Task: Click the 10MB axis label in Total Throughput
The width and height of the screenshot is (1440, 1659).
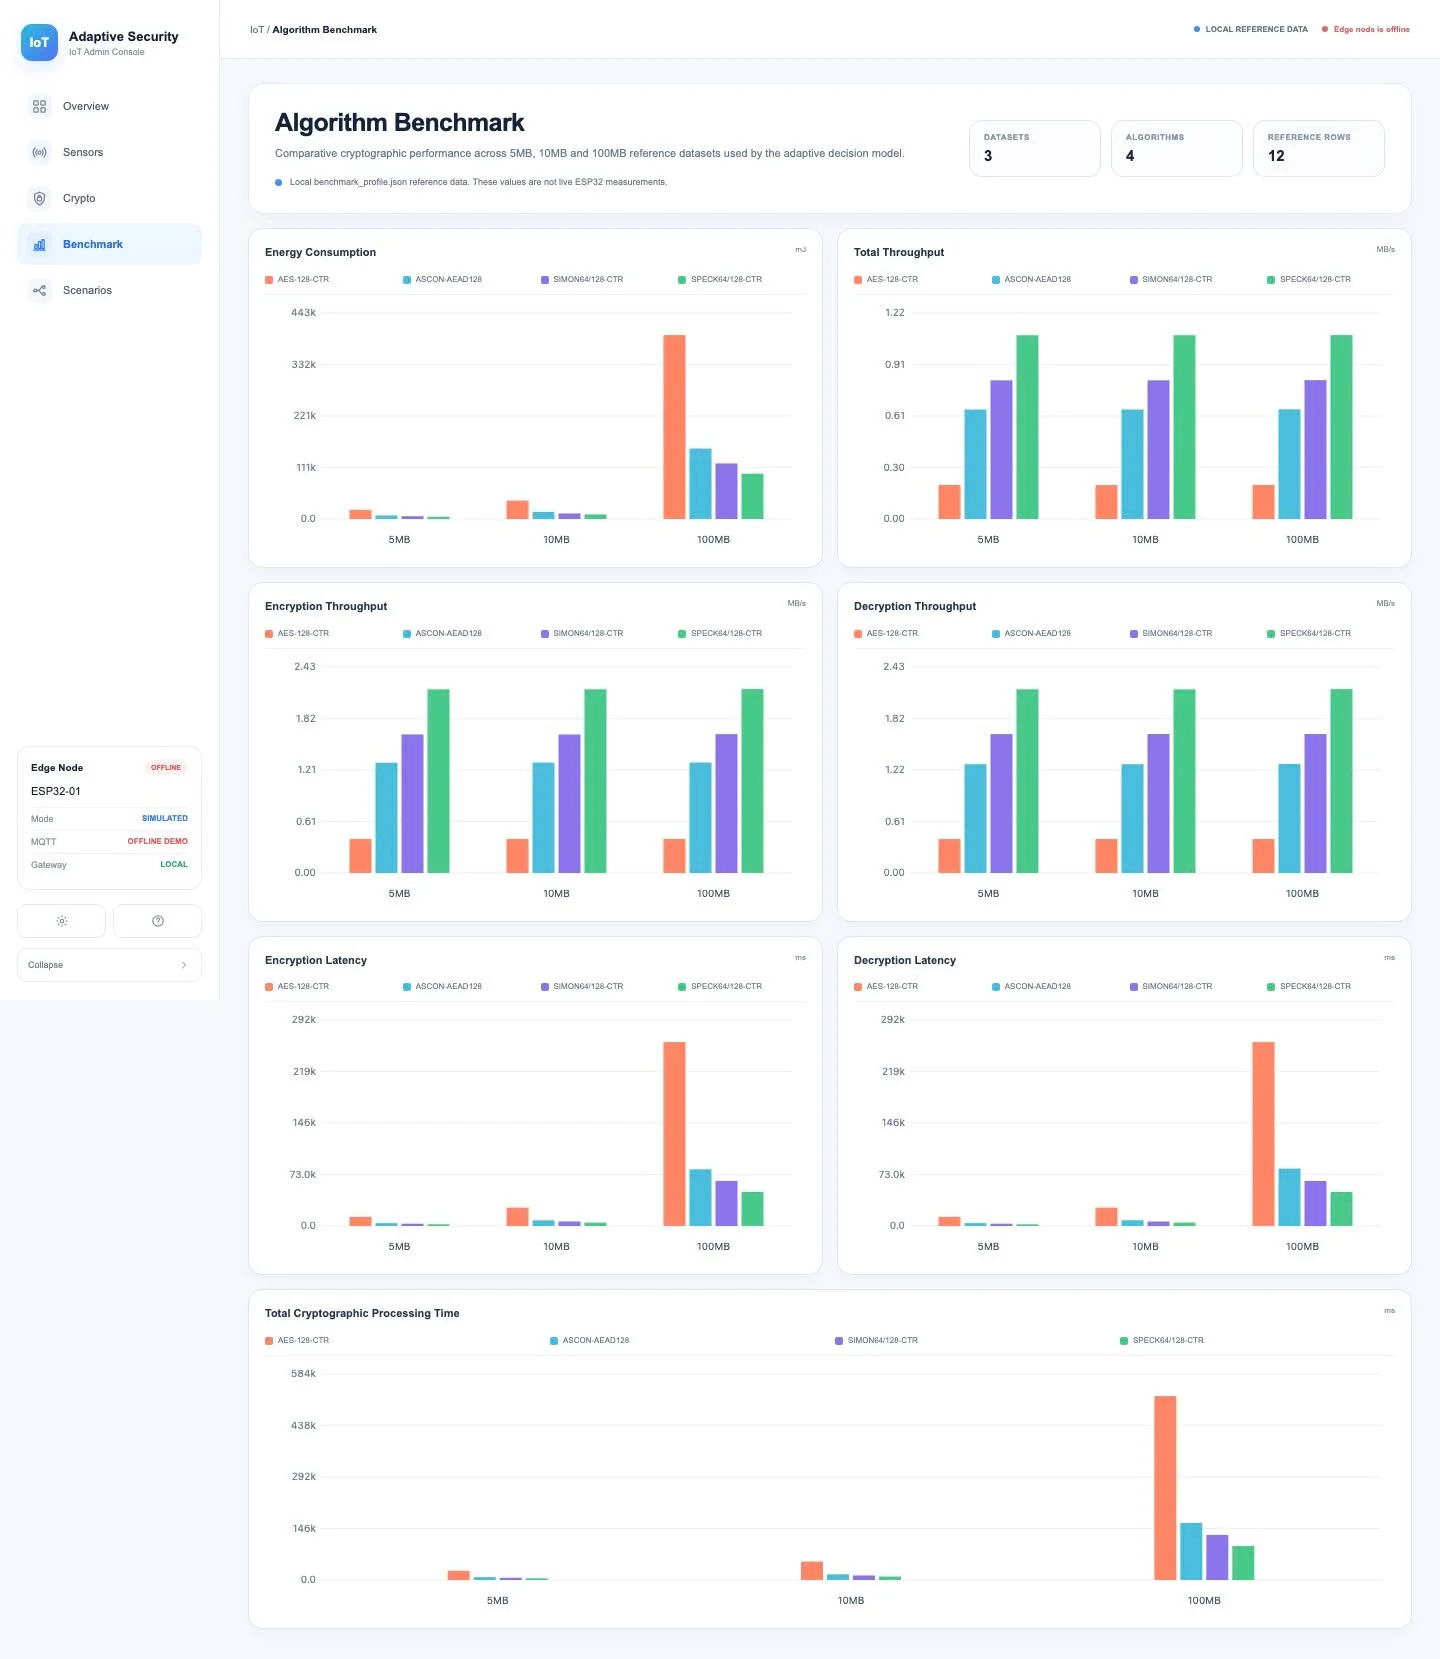Action: pos(1145,540)
